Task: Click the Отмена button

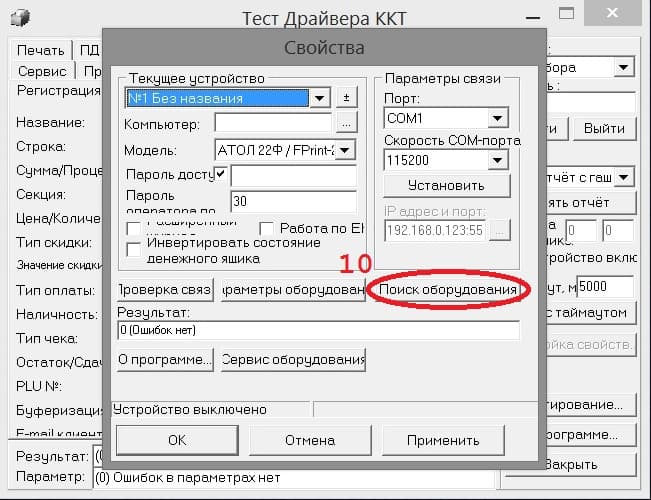Action: pos(310,440)
